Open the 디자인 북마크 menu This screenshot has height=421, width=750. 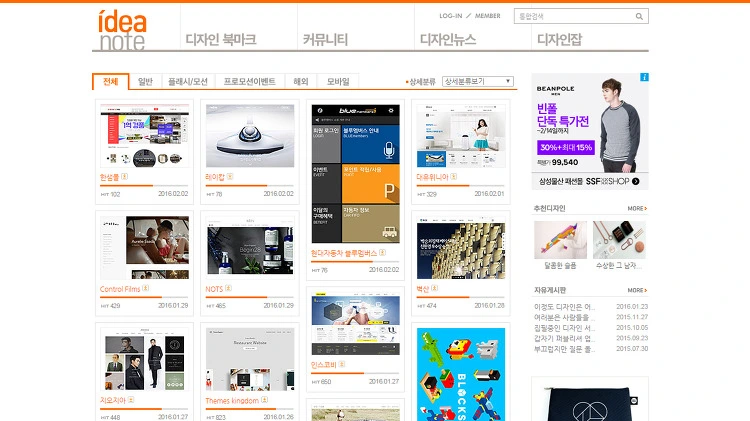tap(221, 39)
